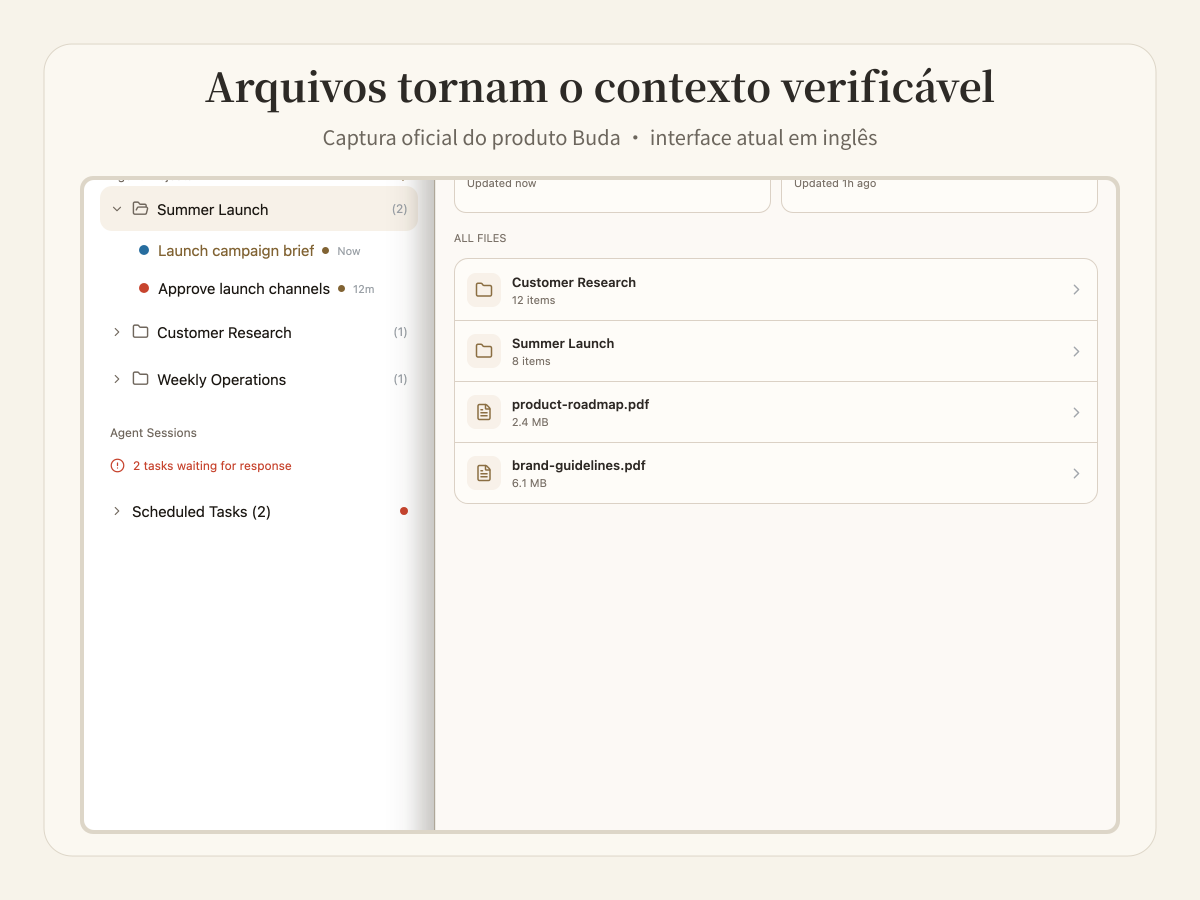Click the Customer Research folder icon in All Files

click(x=484, y=290)
